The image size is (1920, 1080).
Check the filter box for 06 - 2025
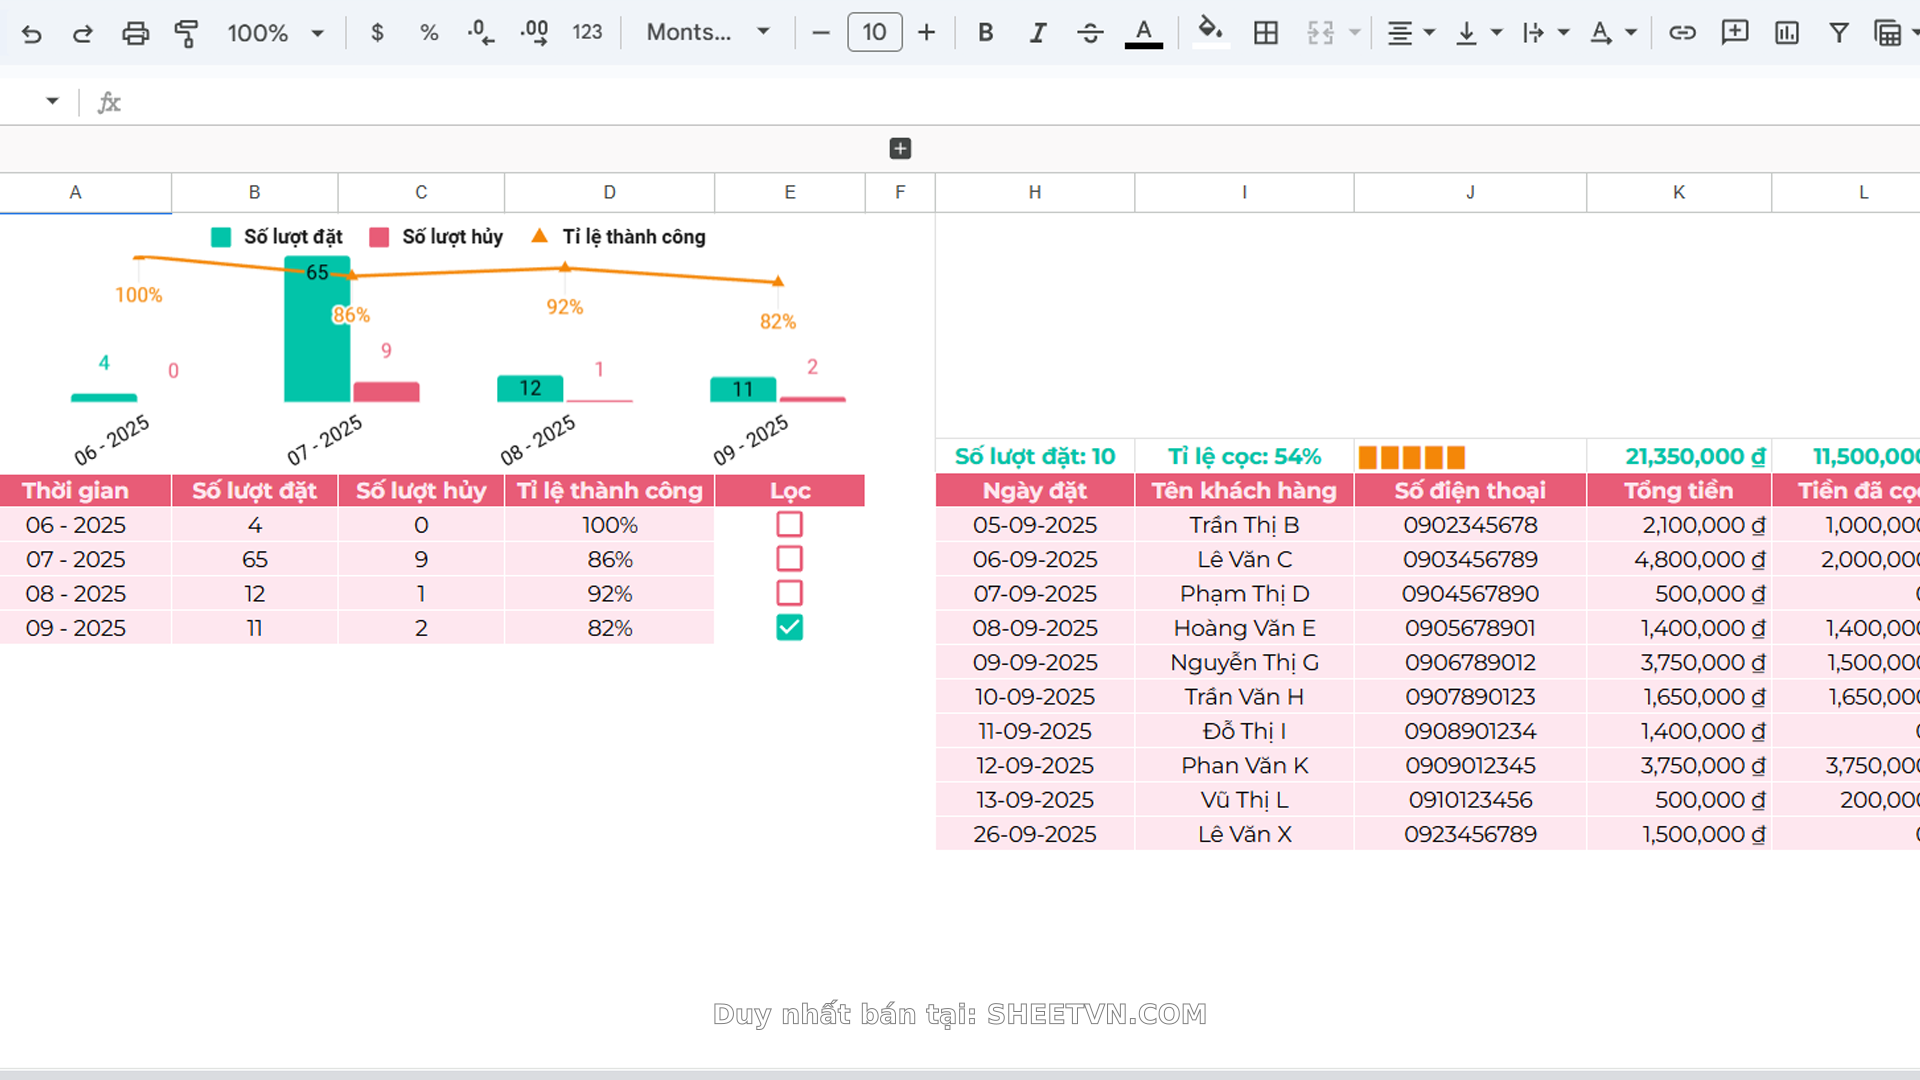pyautogui.click(x=789, y=524)
